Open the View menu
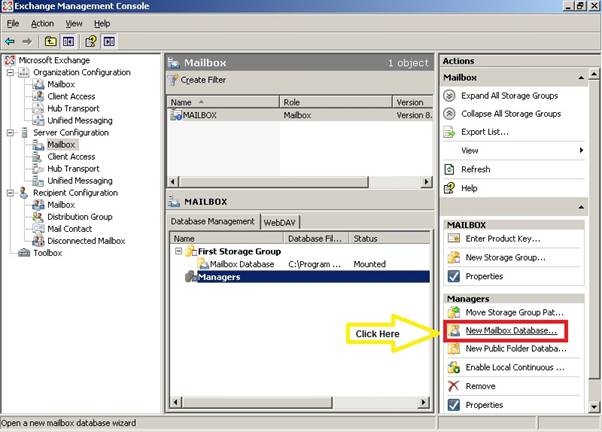The image size is (602, 432). [74, 23]
